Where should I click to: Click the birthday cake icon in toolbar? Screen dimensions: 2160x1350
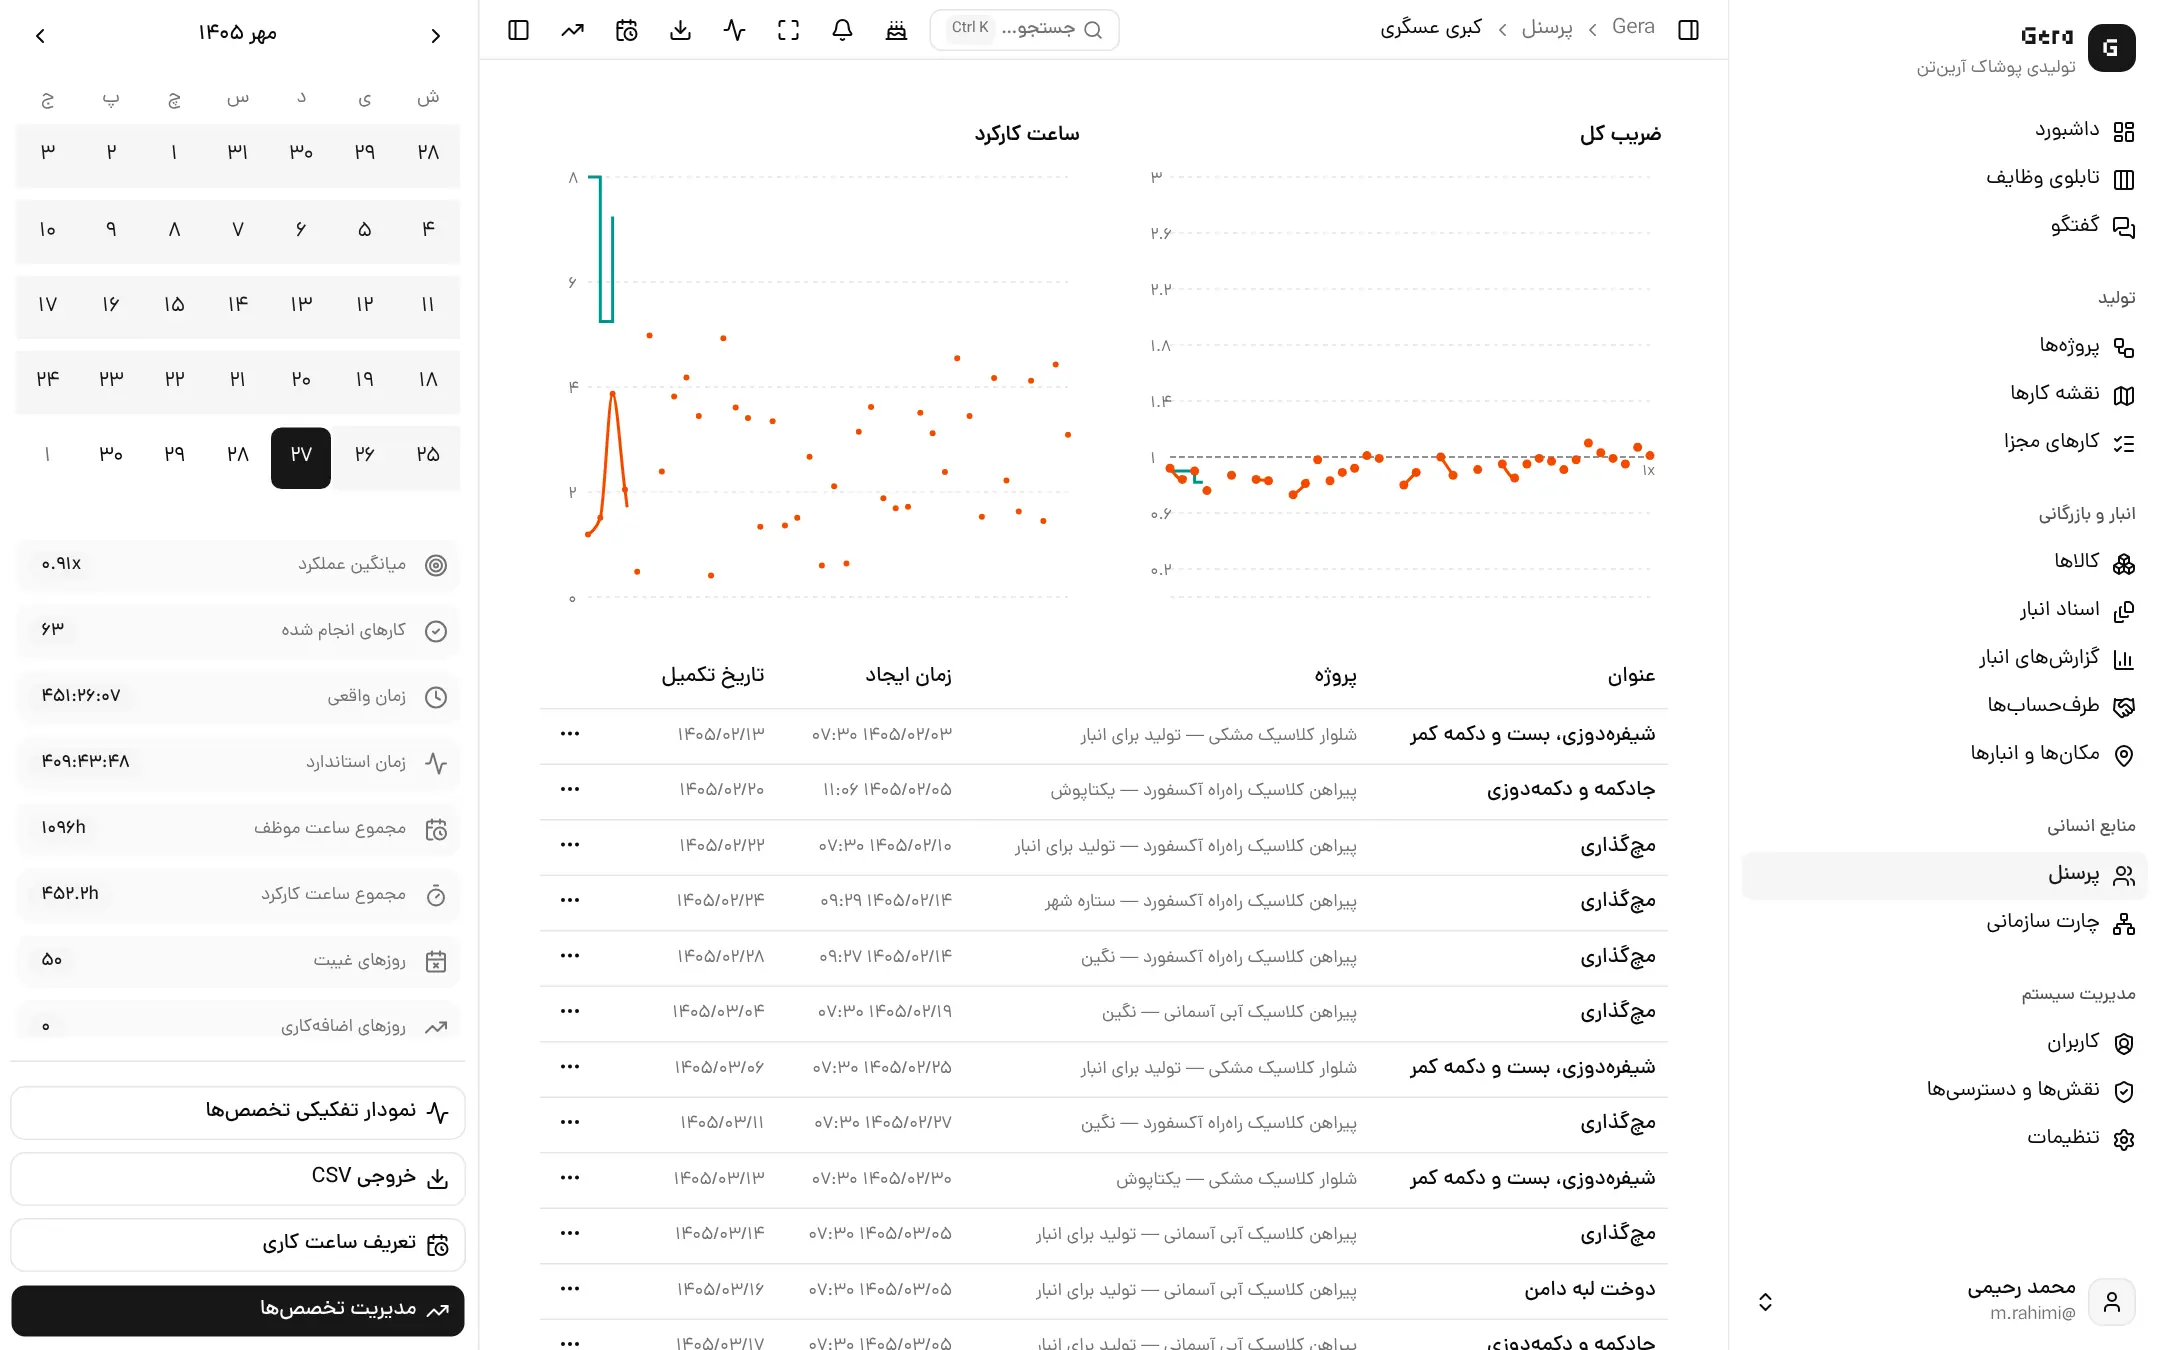click(896, 30)
